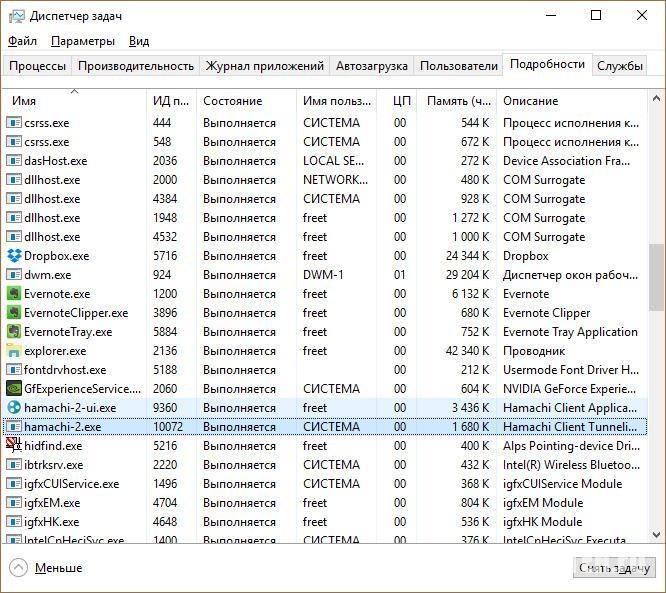Click the vertical scrollbar thumb
The image size is (666, 593).
(x=656, y=277)
